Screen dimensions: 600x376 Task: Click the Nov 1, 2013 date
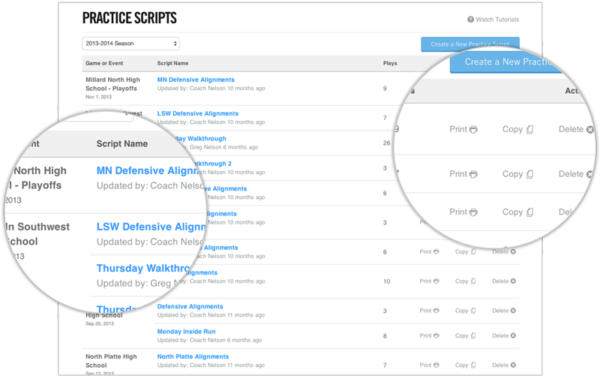pos(98,97)
